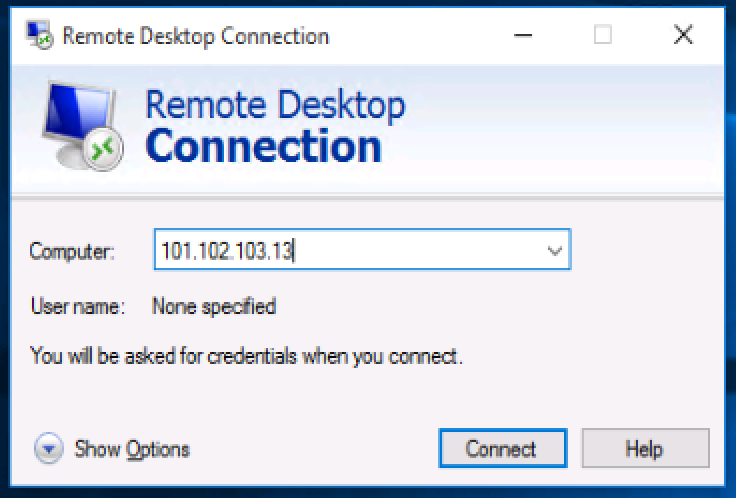Click the Show Options chevron circle icon
The image size is (736, 498).
click(x=49, y=449)
